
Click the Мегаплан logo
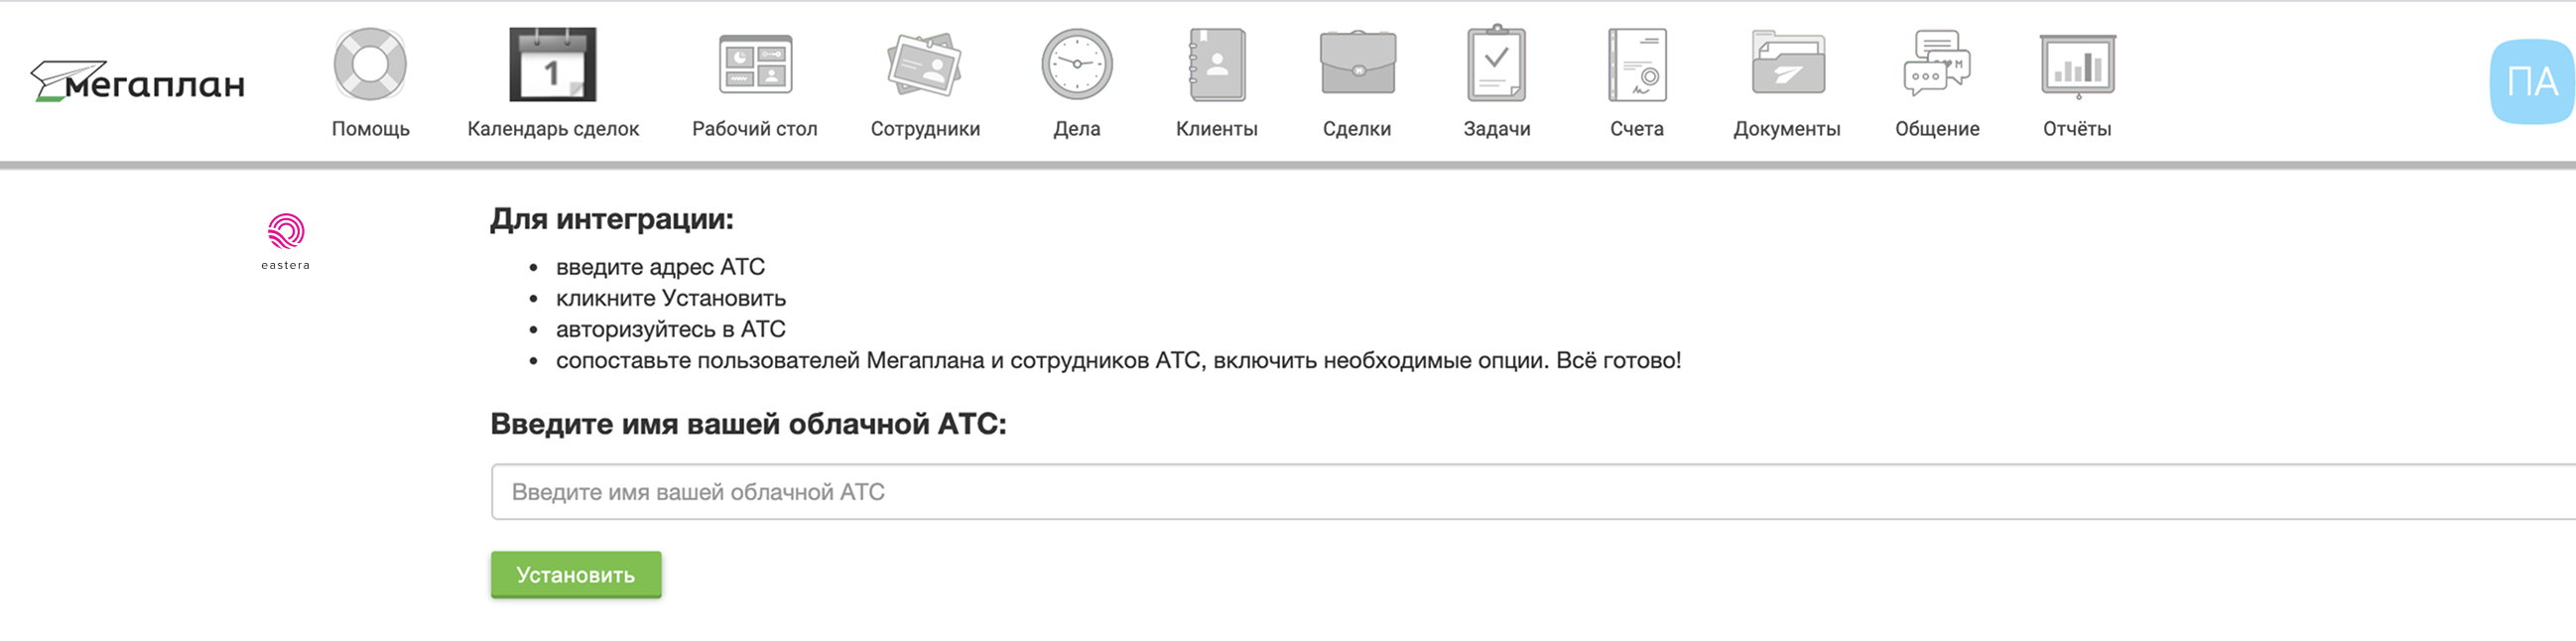[x=138, y=82]
